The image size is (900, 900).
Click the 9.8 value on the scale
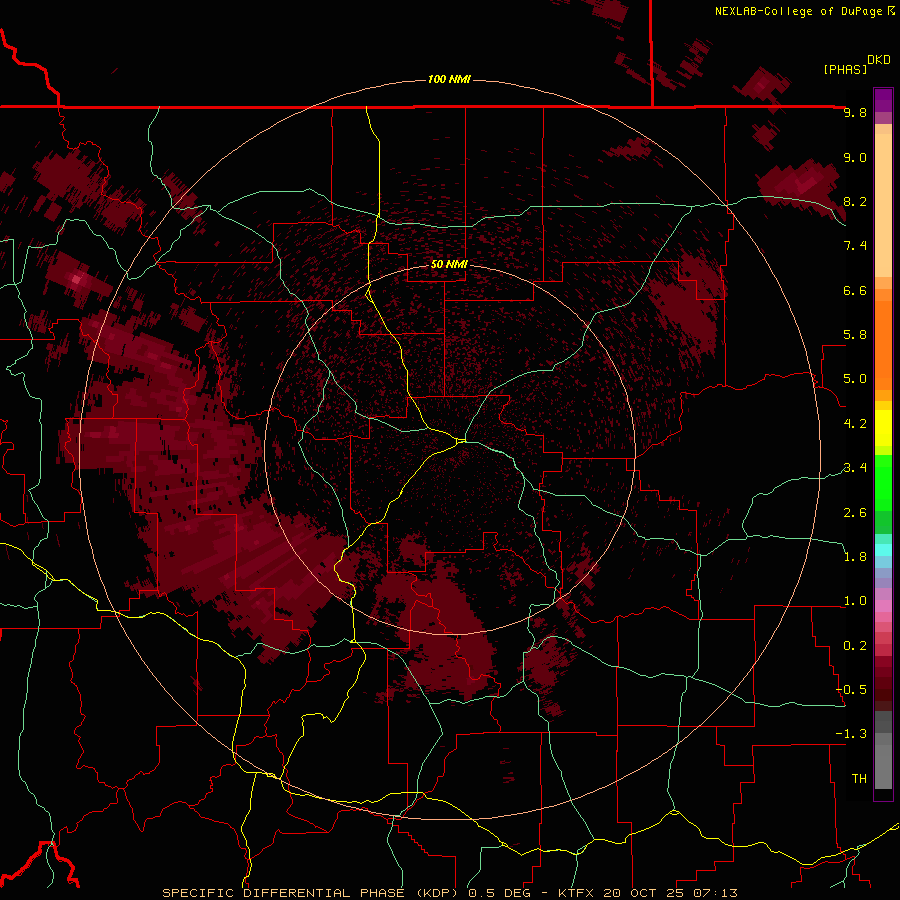click(855, 112)
